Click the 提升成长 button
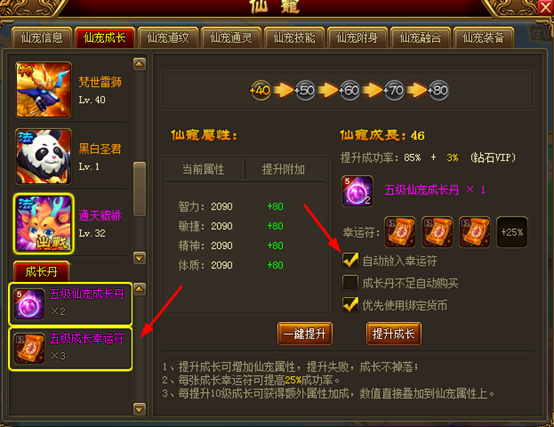This screenshot has width=554, height=427. pos(394,333)
